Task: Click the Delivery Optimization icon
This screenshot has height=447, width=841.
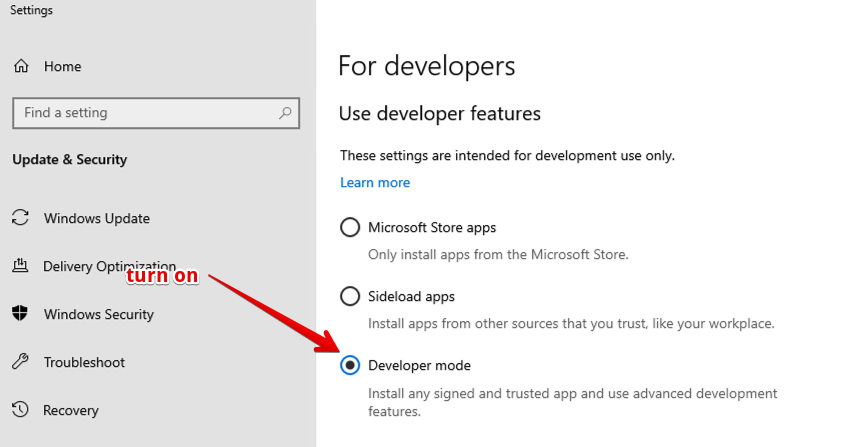Action: (20, 266)
